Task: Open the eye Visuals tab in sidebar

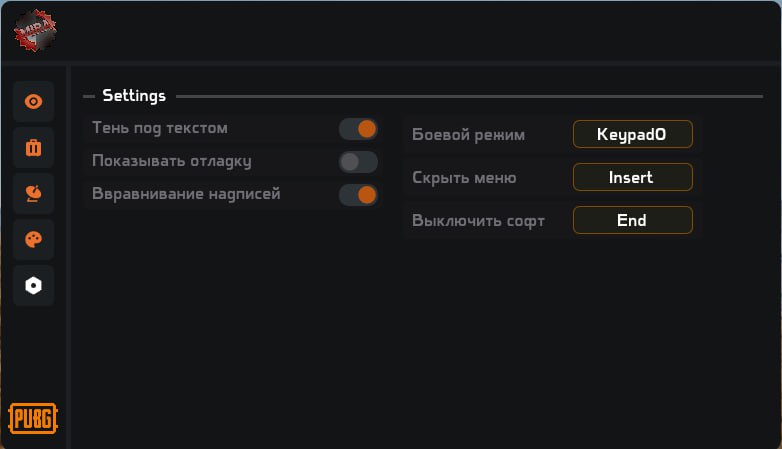Action: point(33,102)
